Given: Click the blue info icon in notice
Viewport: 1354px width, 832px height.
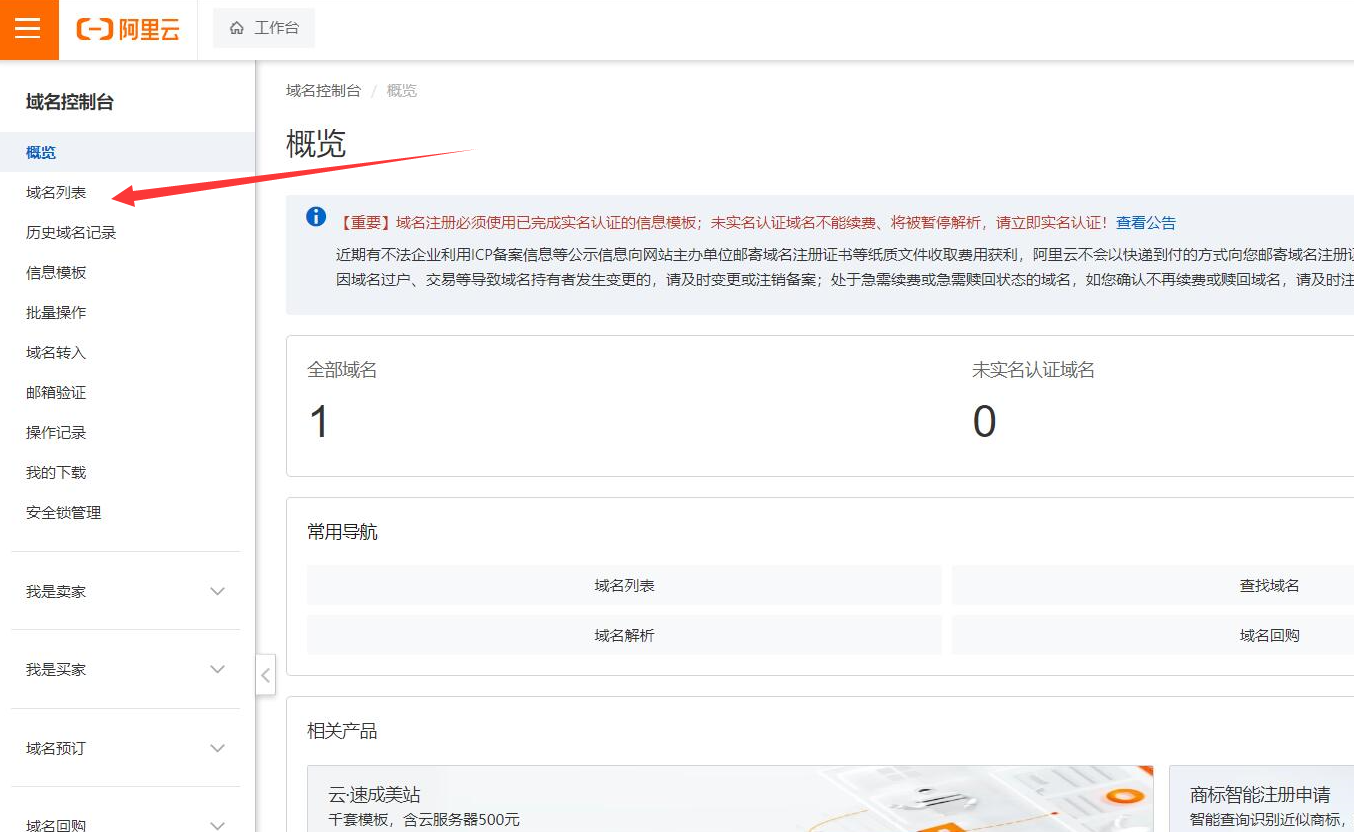Looking at the screenshot, I should 316,217.
